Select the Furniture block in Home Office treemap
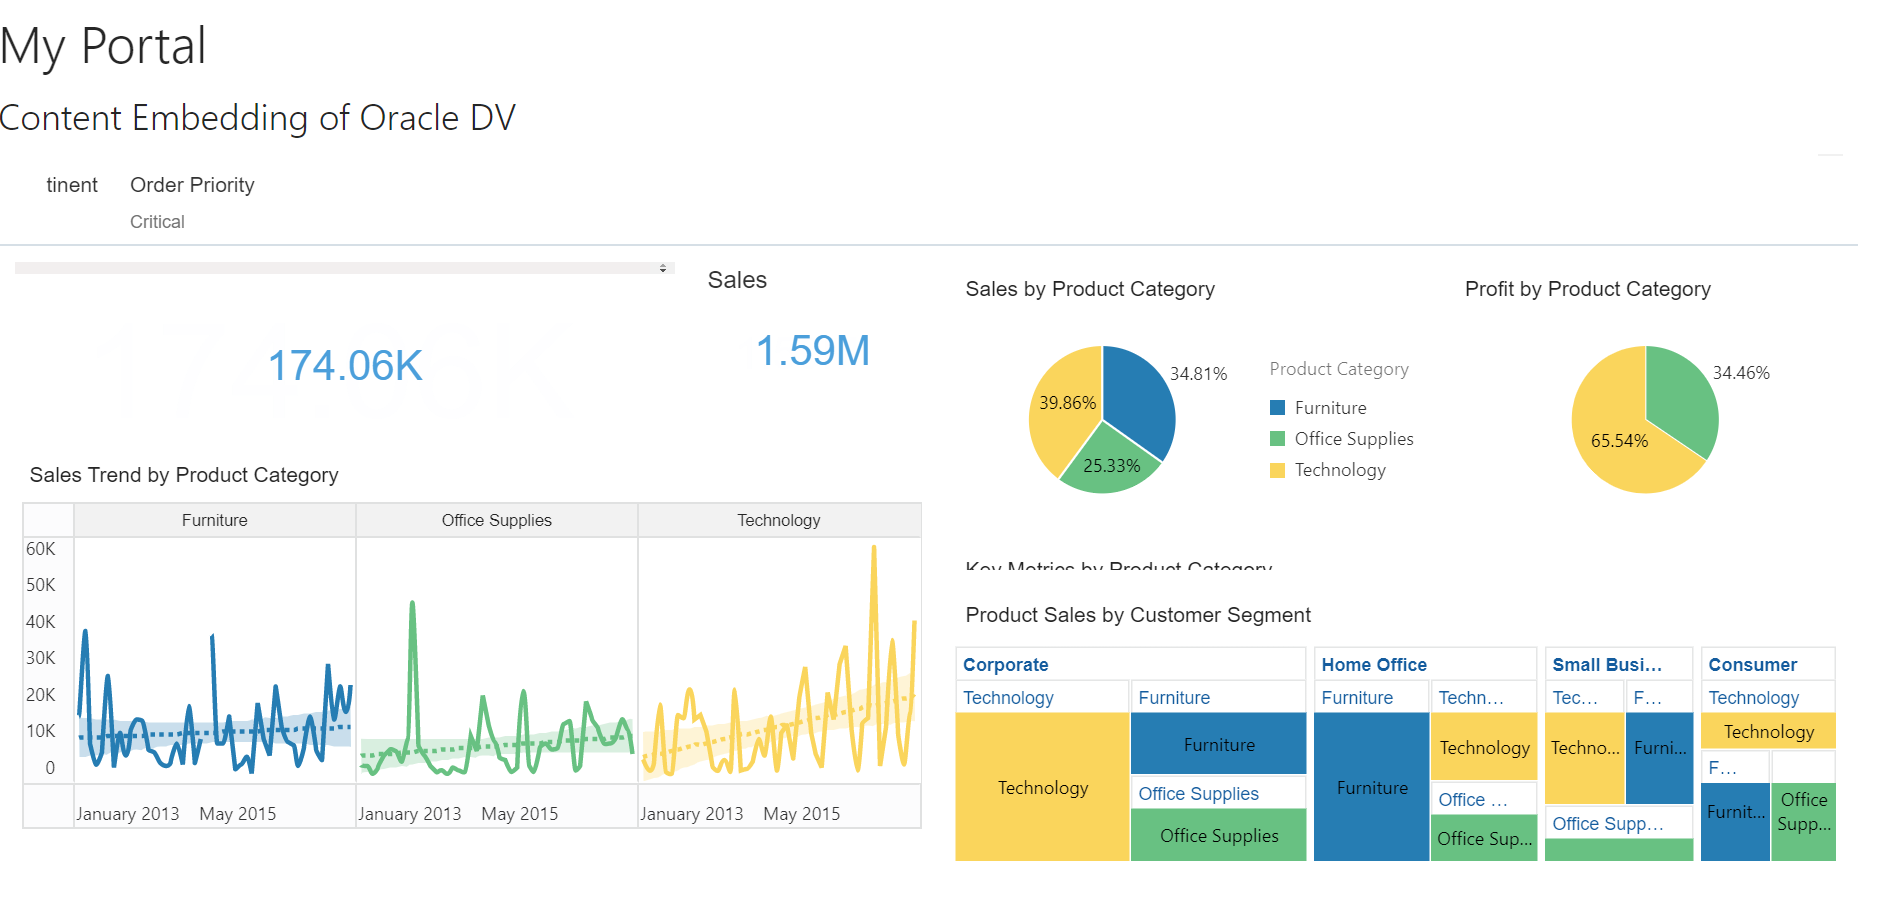This screenshot has width=1902, height=905. 1370,787
